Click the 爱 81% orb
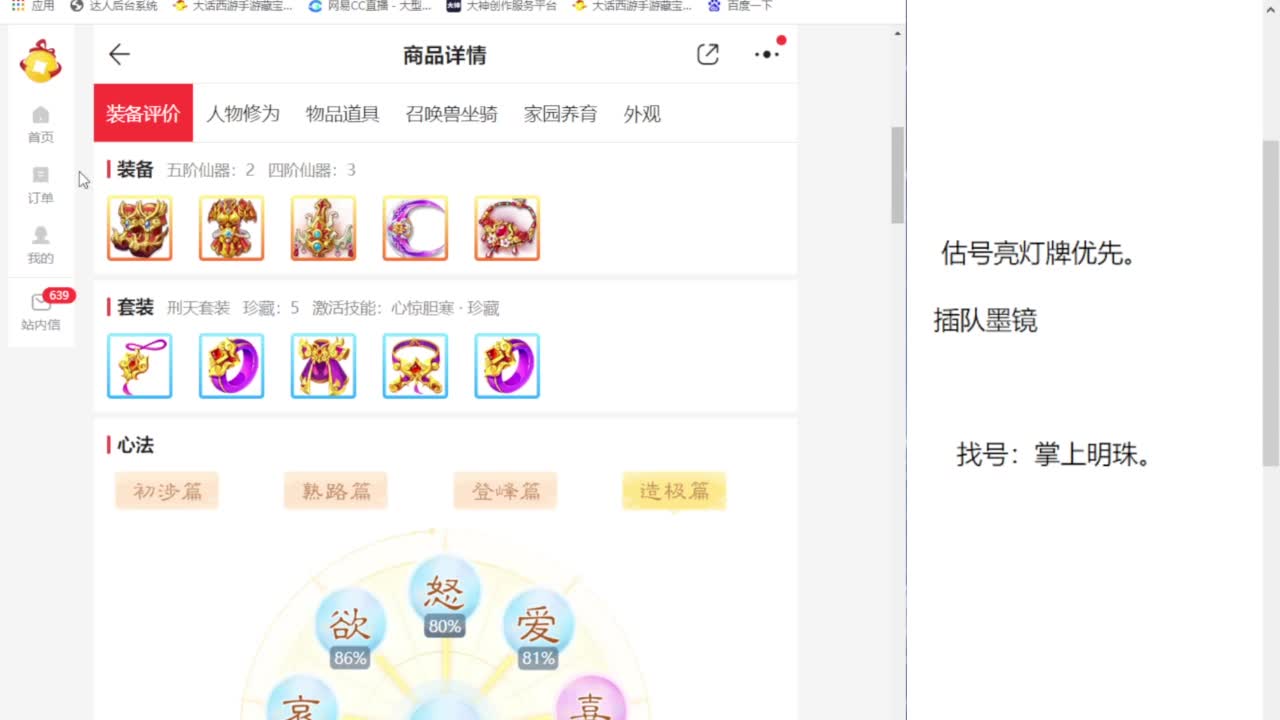The image size is (1280, 720). tap(538, 630)
